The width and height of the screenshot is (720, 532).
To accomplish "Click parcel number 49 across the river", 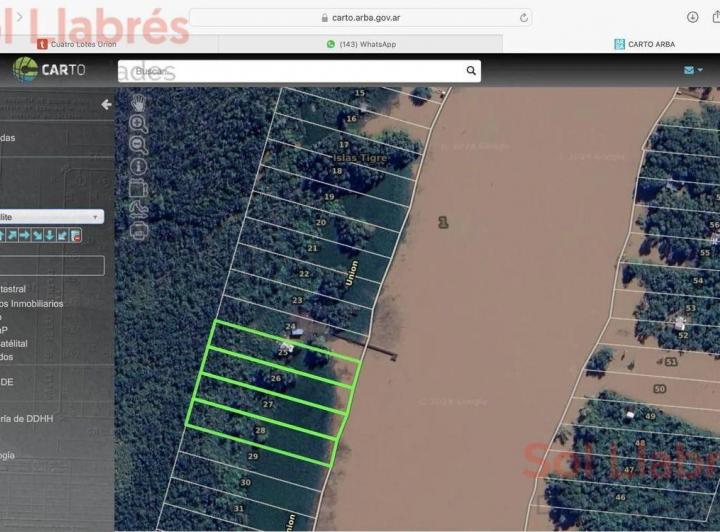I will click(x=650, y=416).
